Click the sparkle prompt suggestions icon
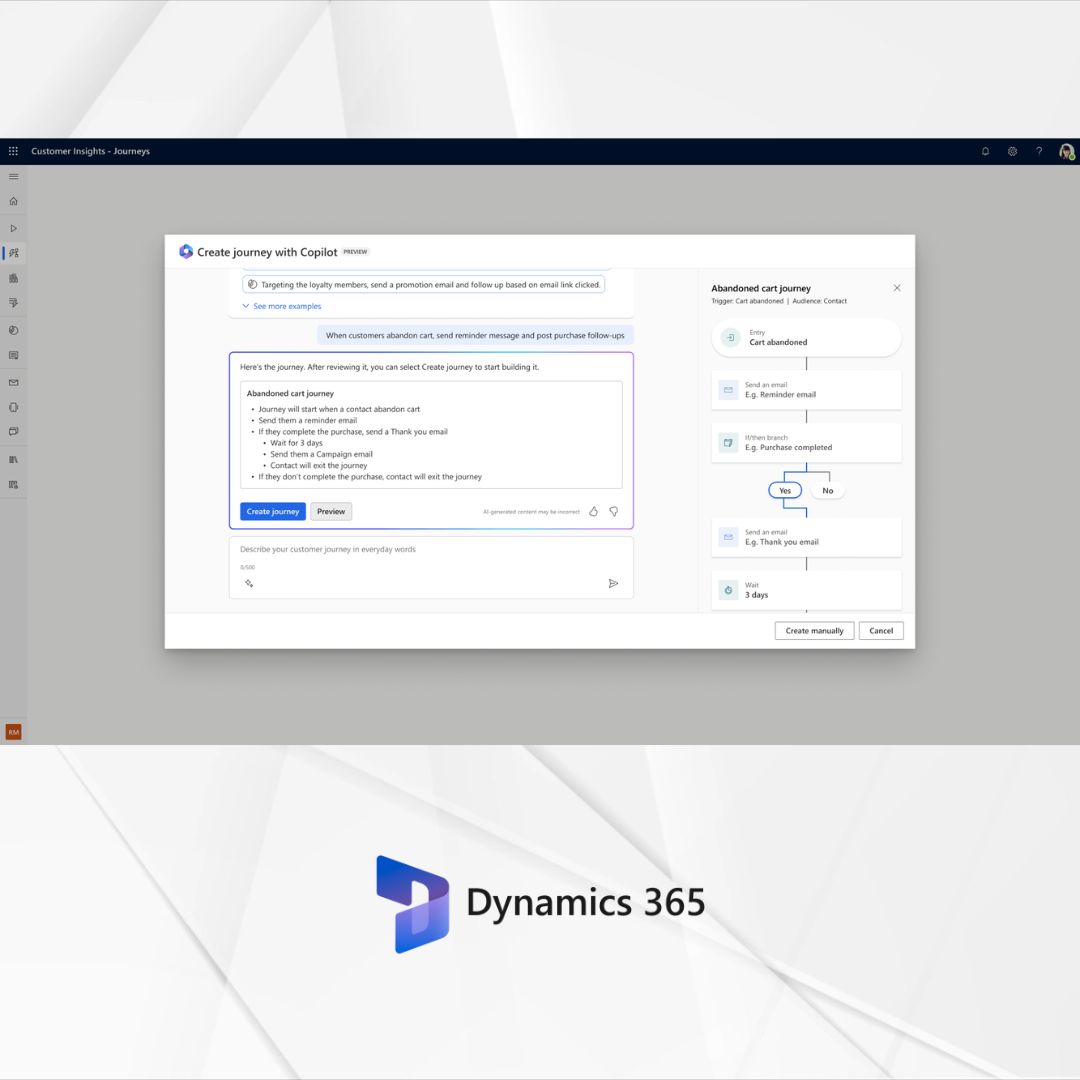 click(x=249, y=583)
